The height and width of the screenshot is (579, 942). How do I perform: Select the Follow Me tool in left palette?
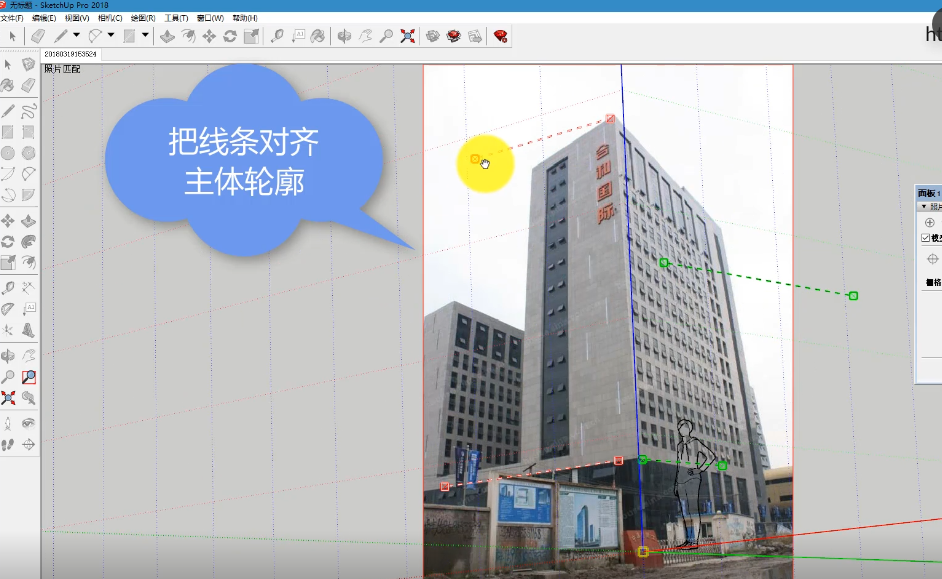[28, 241]
